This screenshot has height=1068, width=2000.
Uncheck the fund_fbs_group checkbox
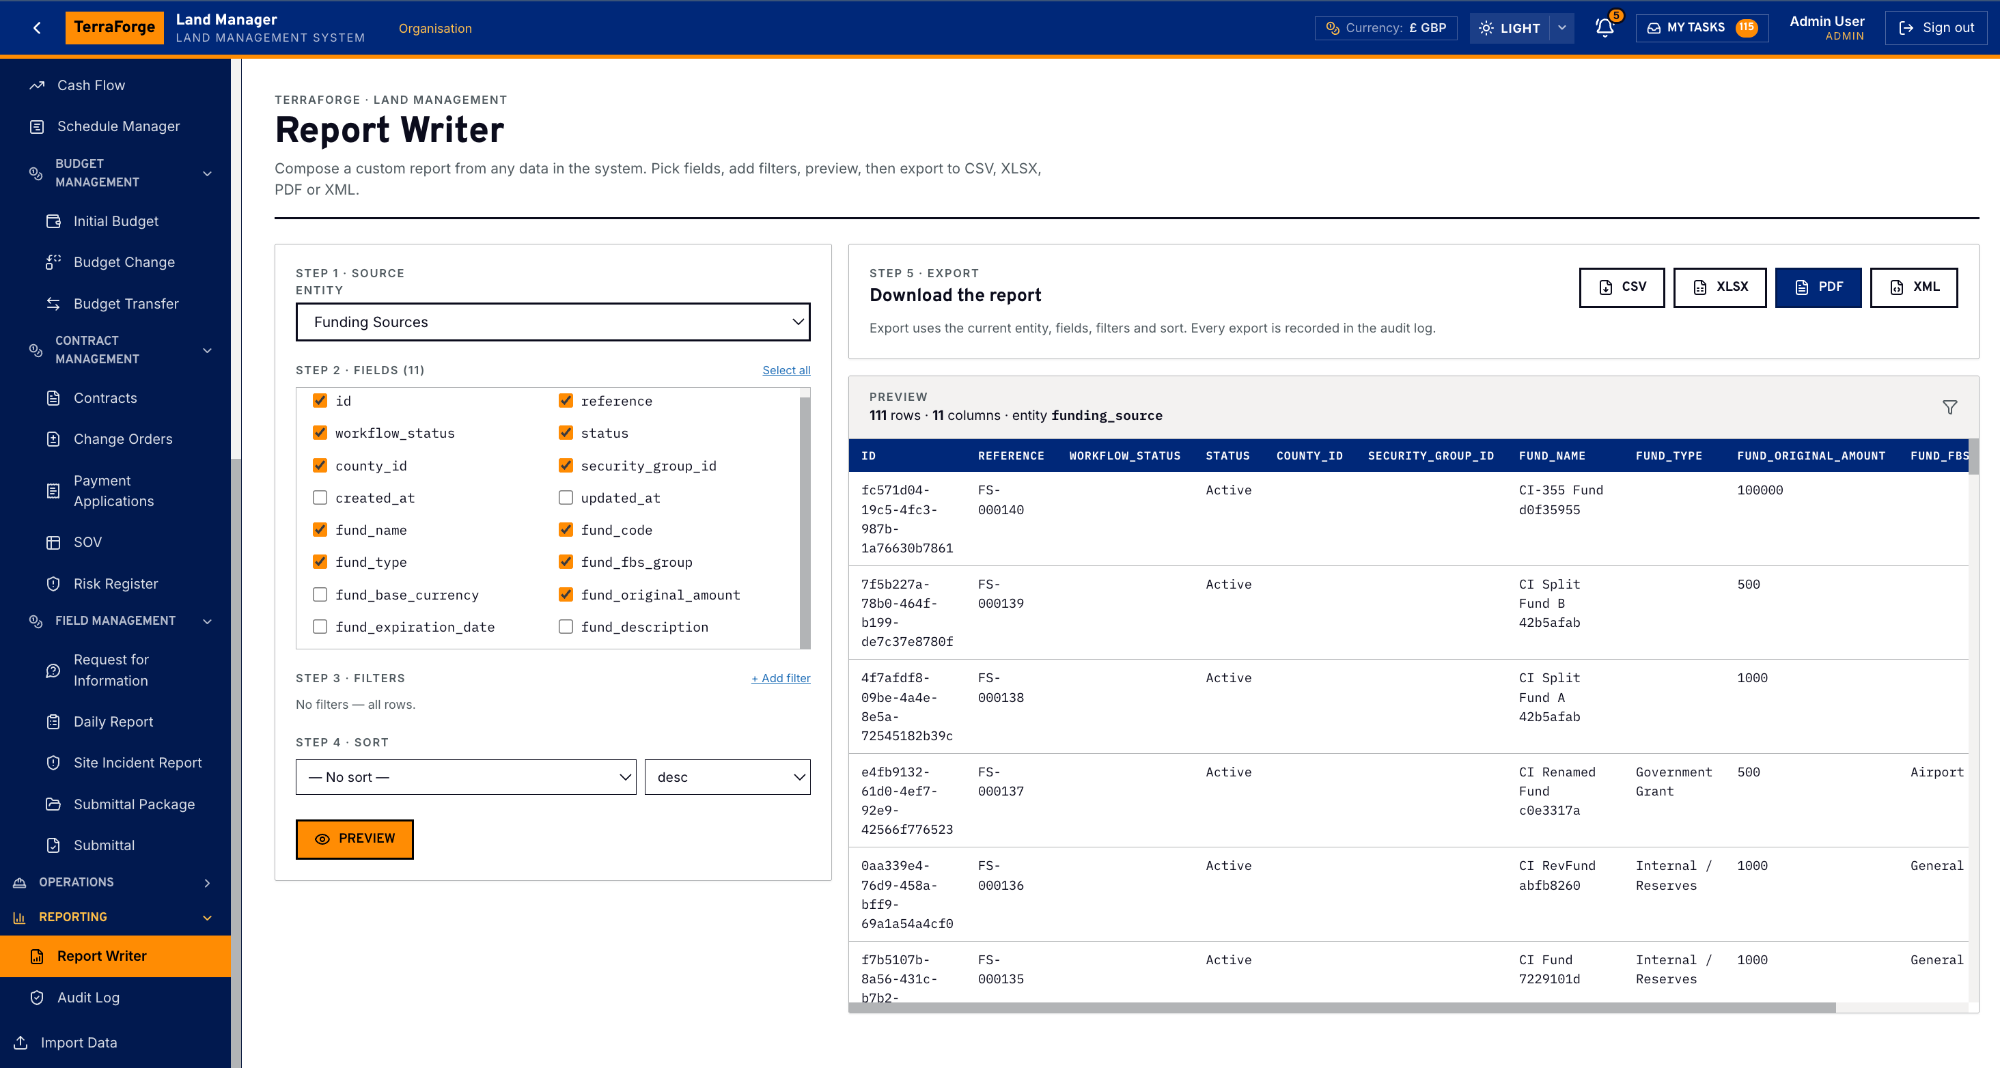coord(566,562)
